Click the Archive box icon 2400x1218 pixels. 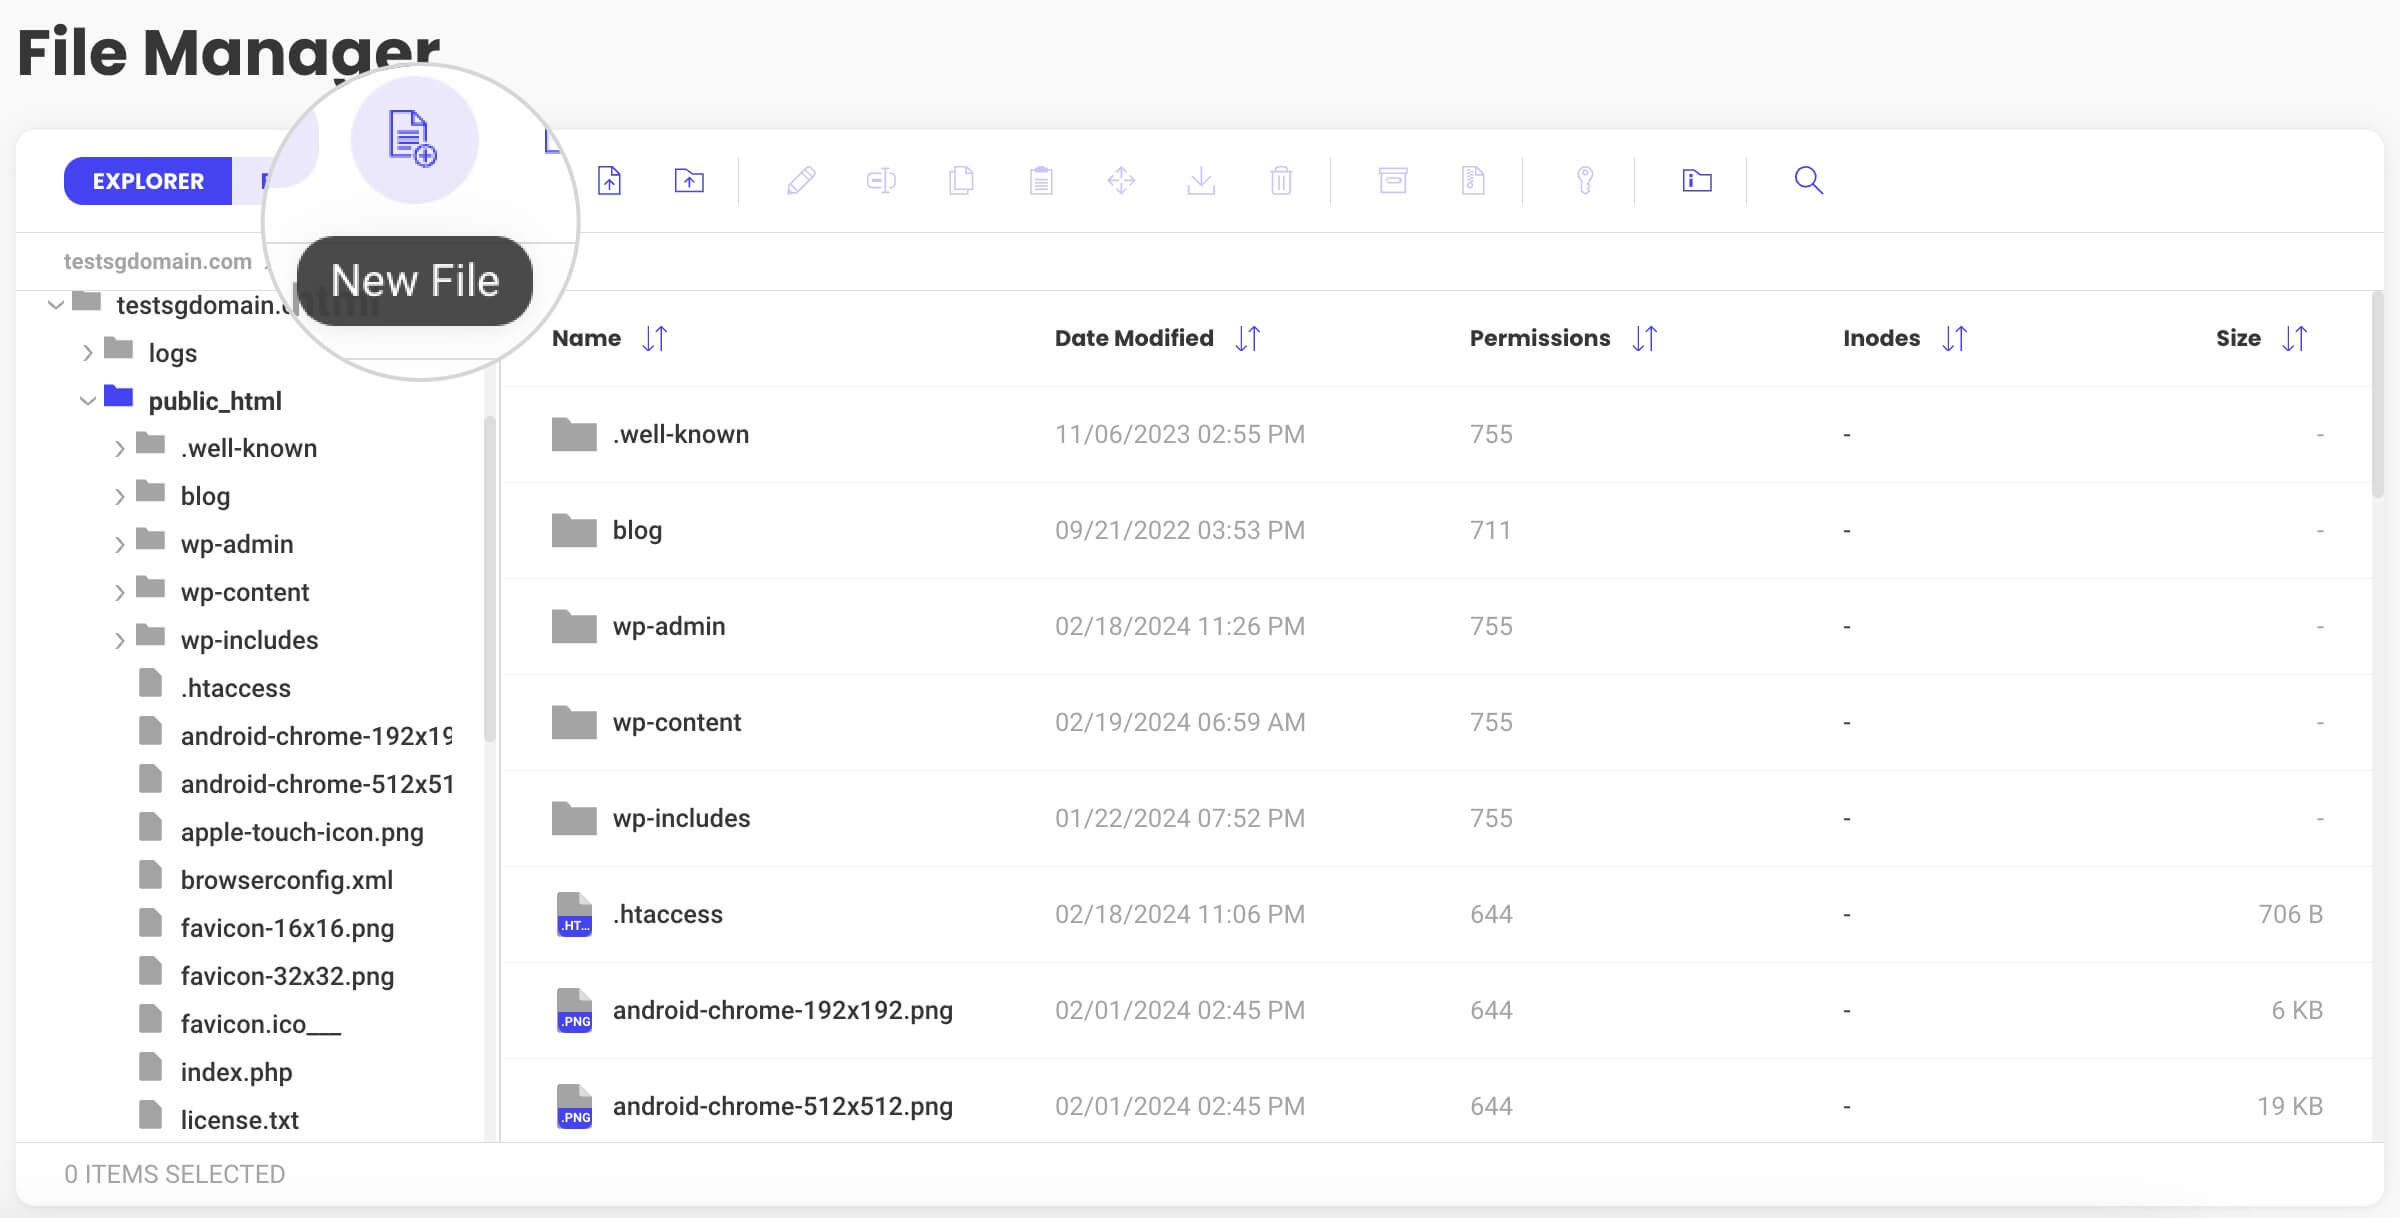[1393, 181]
